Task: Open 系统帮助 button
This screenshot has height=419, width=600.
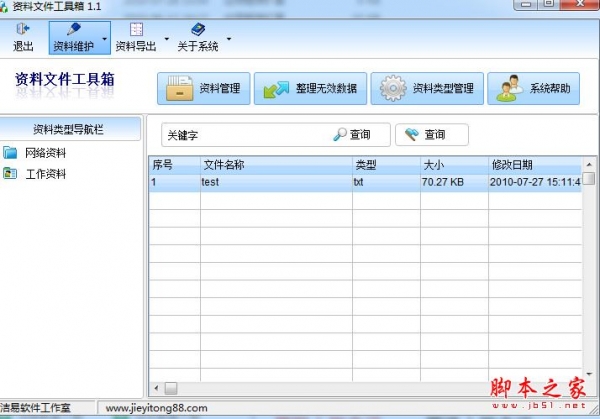Action: pyautogui.click(x=533, y=88)
